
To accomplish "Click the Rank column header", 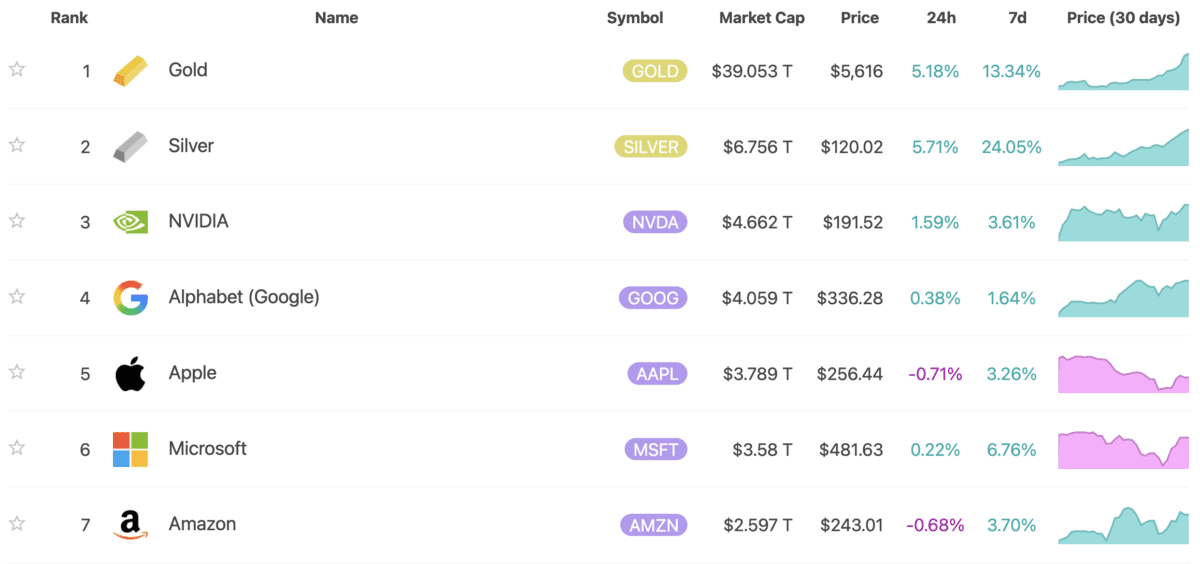I will point(69,18).
